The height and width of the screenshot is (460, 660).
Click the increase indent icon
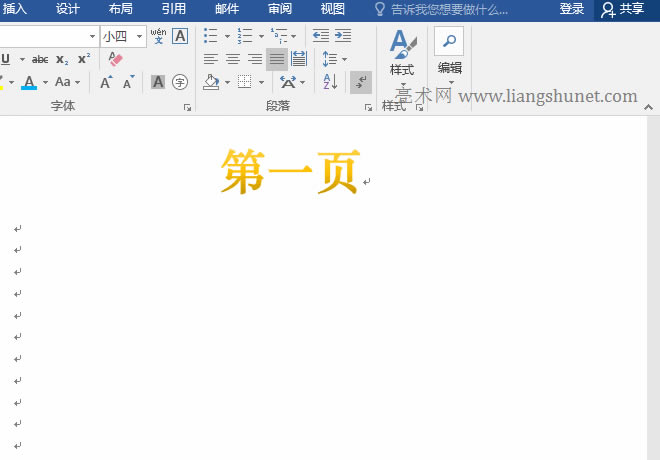pyautogui.click(x=343, y=36)
